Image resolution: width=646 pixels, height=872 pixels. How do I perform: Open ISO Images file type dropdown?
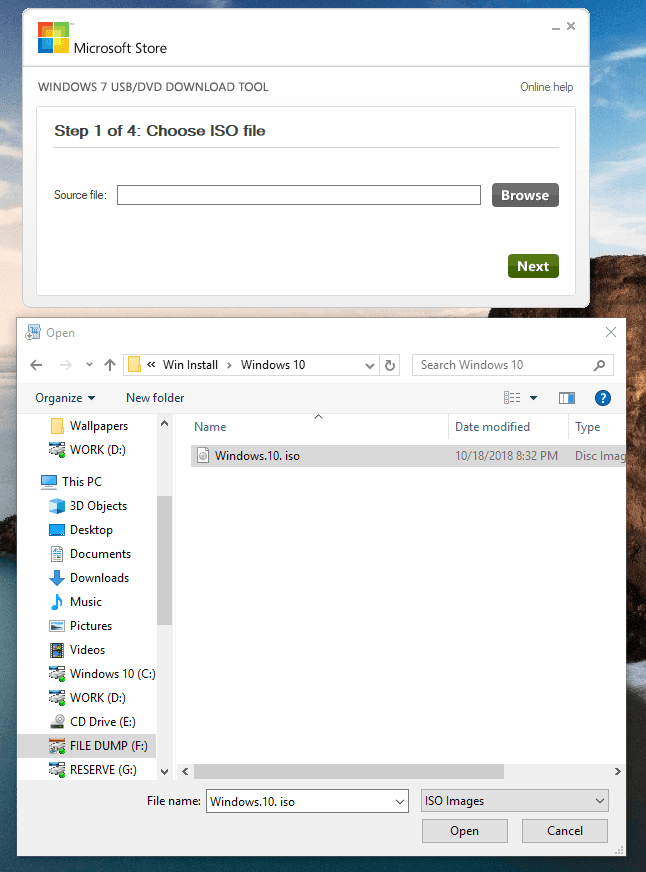tap(515, 801)
